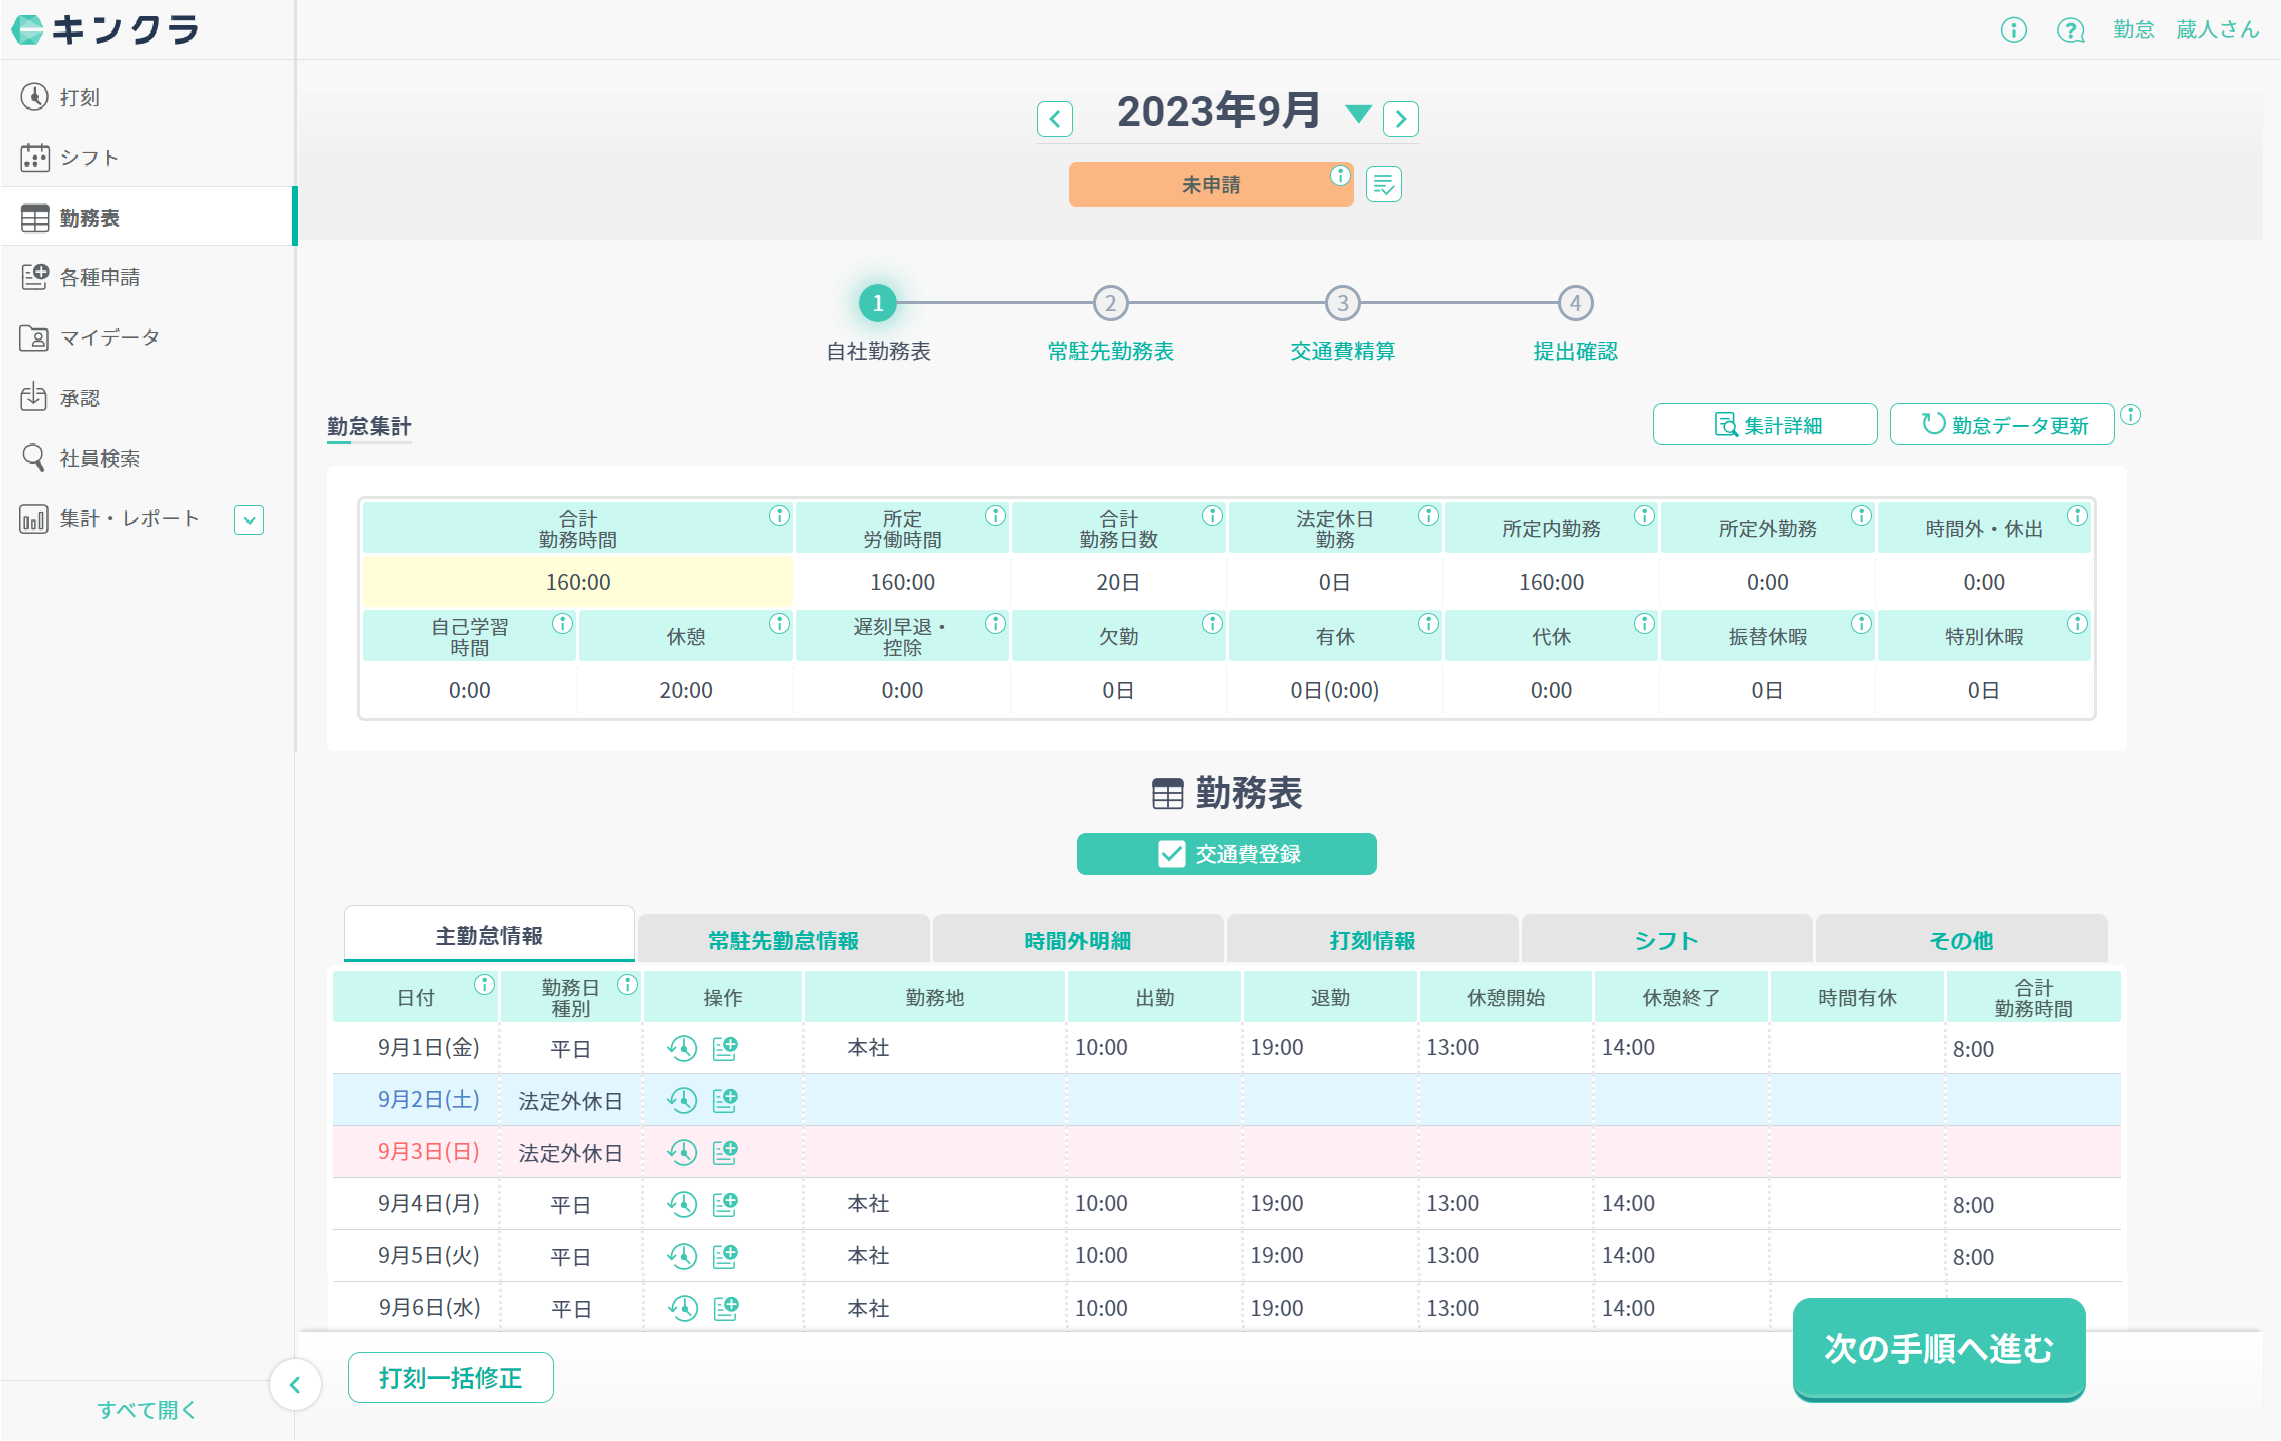Viewport: 2281px width, 1441px height.
Task: Click the 未申請 status button
Action: point(1211,185)
